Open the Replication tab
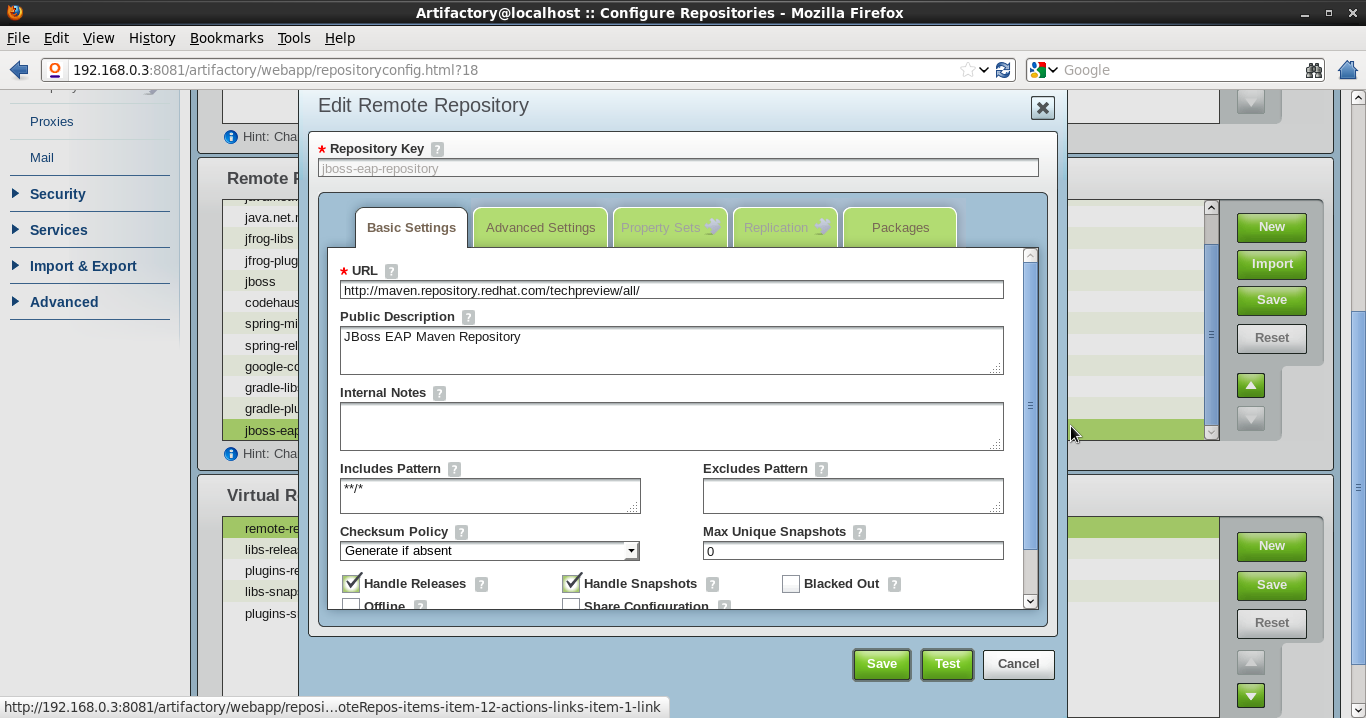Image resolution: width=1366 pixels, height=718 pixels. point(785,228)
